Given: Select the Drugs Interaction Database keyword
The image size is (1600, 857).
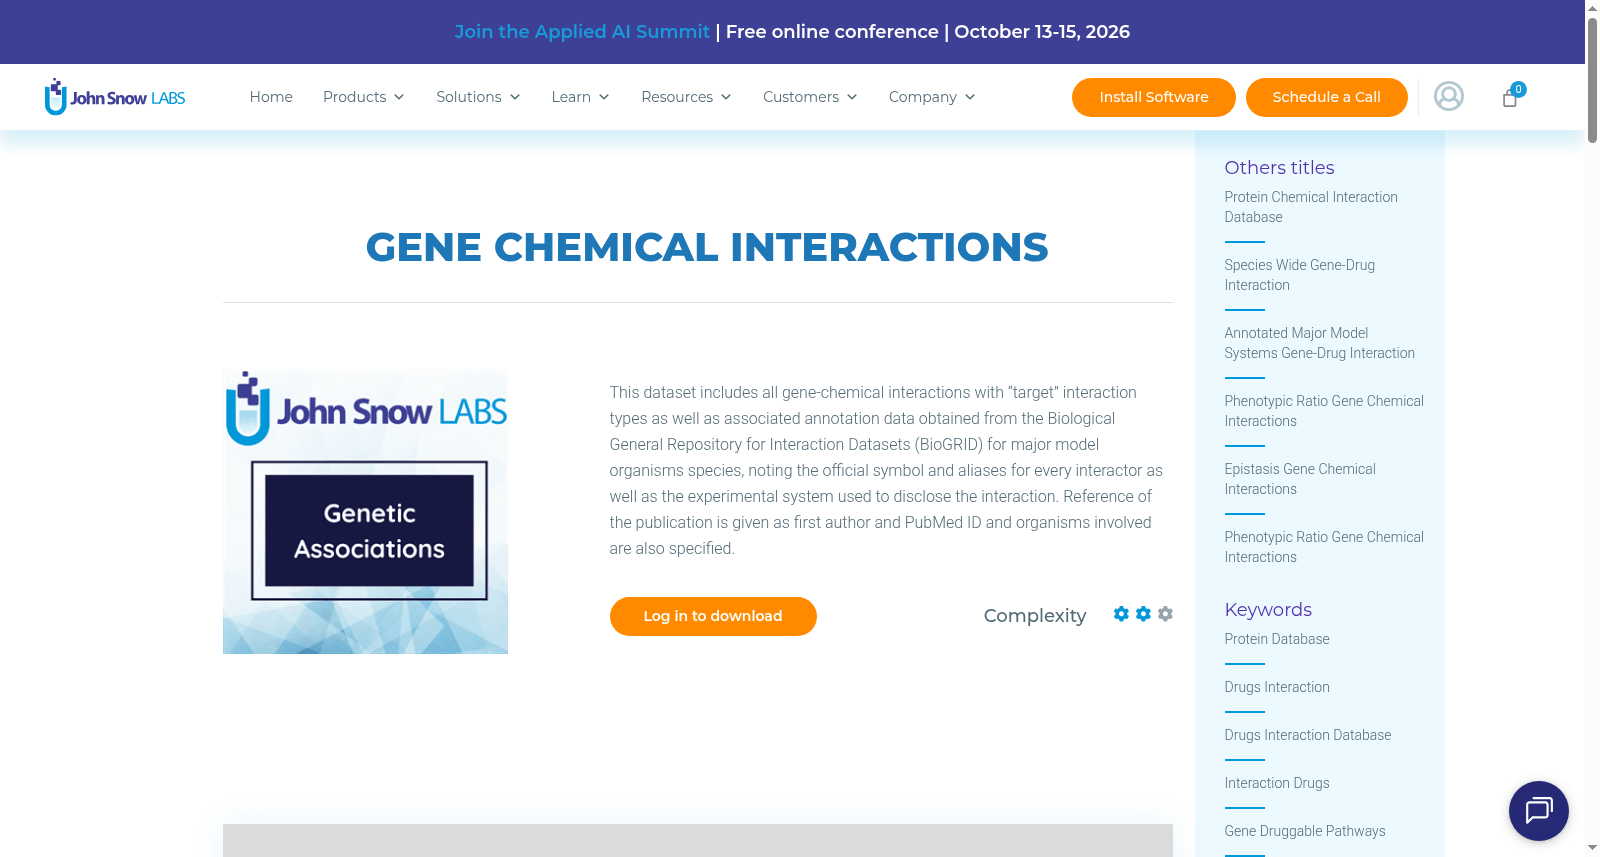Looking at the screenshot, I should pyautogui.click(x=1308, y=735).
